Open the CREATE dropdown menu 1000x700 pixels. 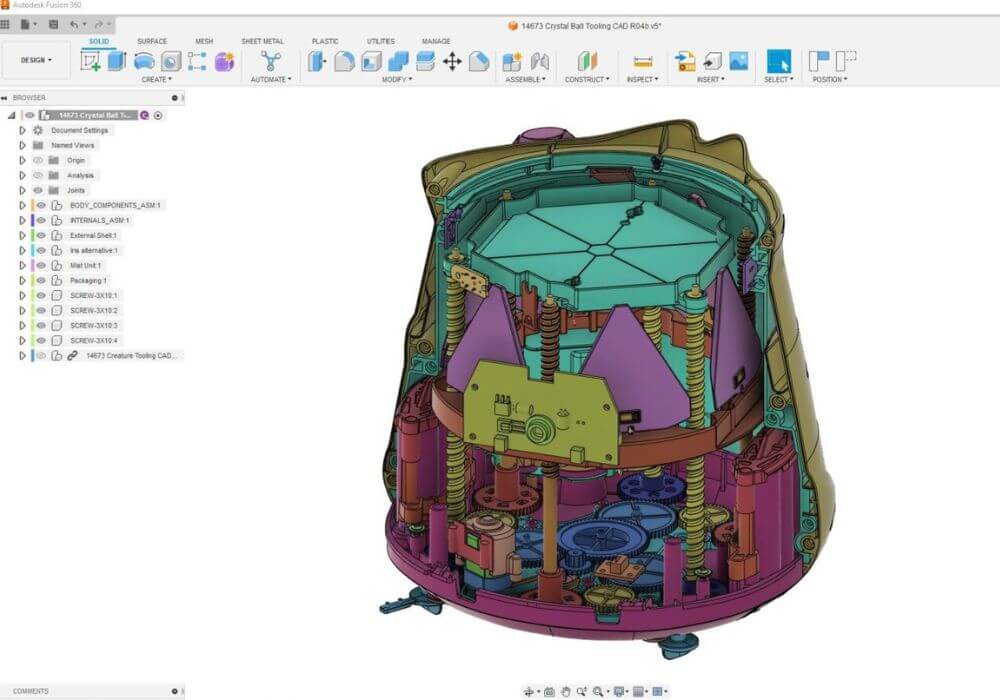click(156, 80)
